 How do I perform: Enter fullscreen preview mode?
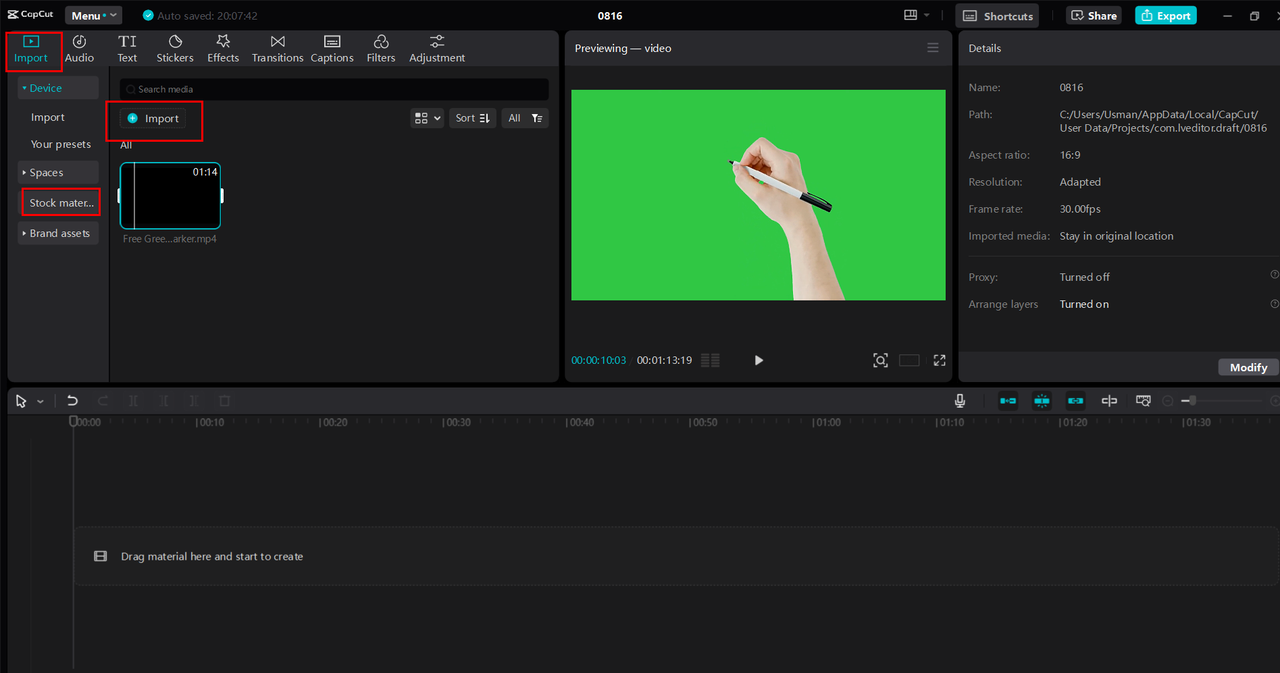939,360
